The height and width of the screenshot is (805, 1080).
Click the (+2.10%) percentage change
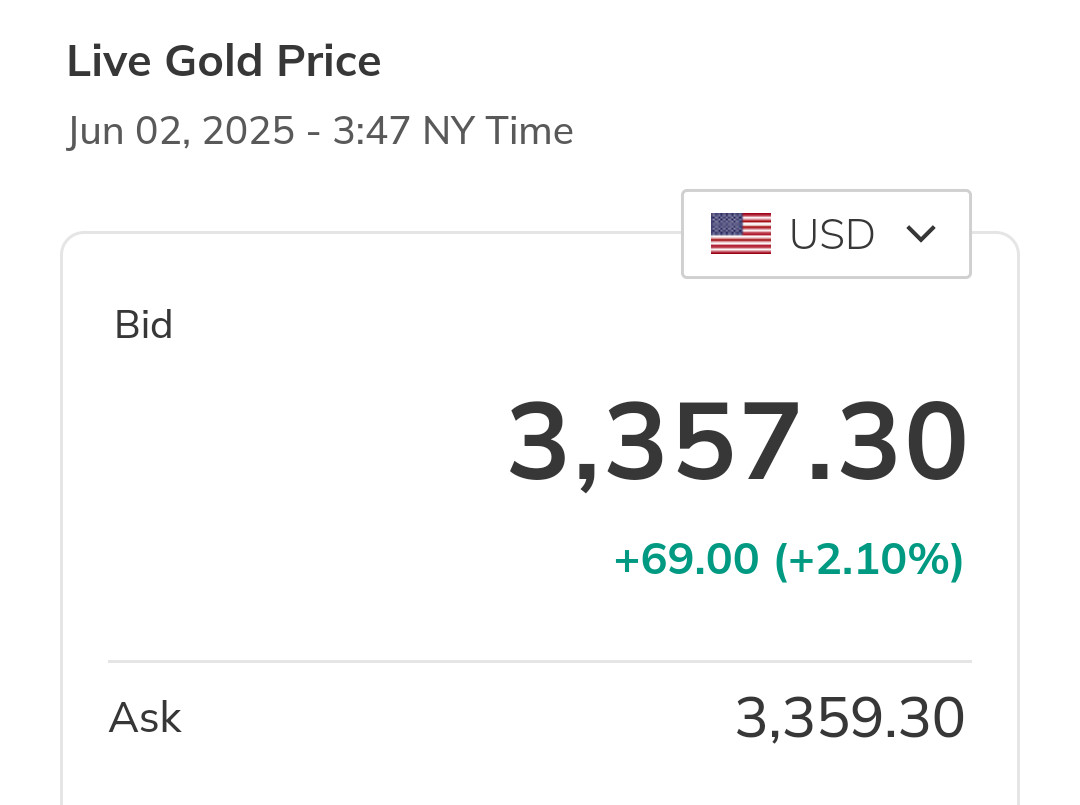pyautogui.click(x=869, y=560)
